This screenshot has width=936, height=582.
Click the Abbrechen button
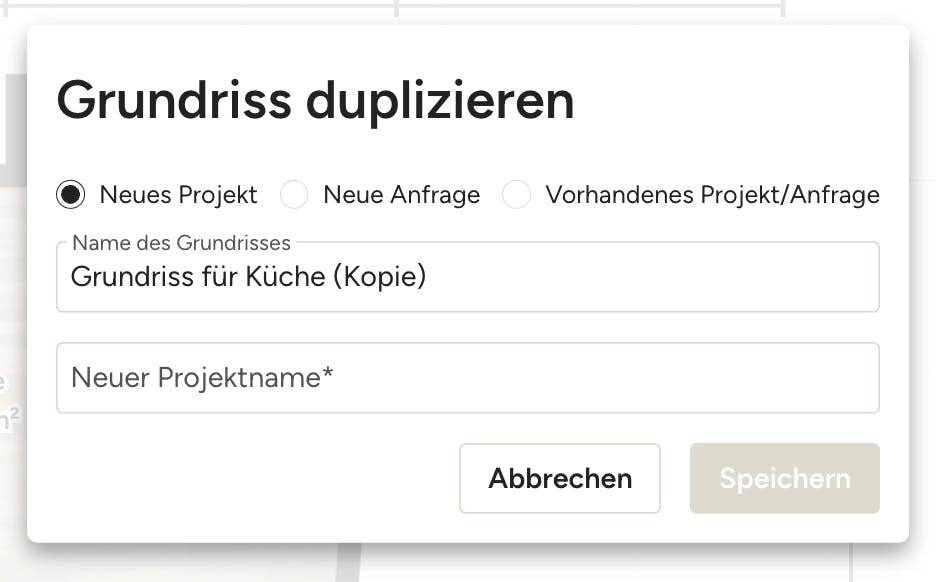(x=560, y=478)
